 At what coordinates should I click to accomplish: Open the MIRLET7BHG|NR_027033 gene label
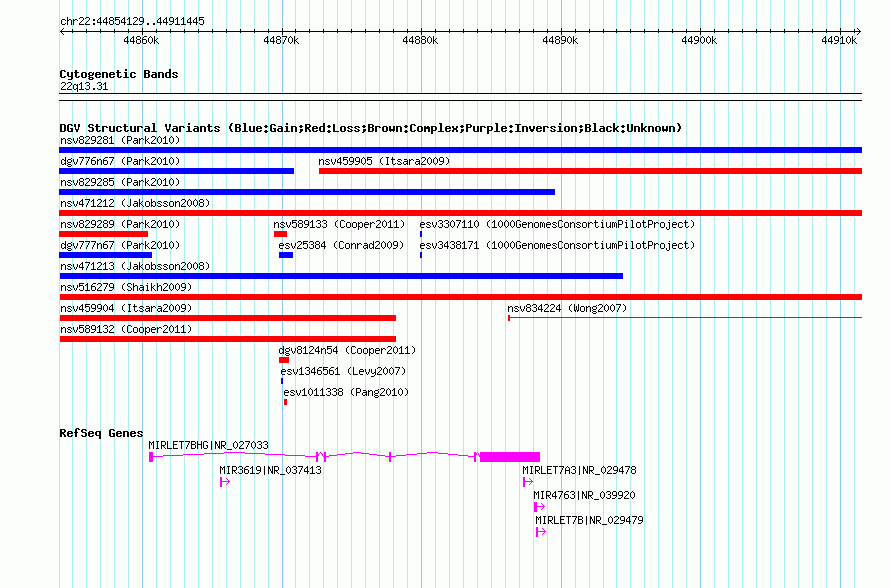coord(208,445)
